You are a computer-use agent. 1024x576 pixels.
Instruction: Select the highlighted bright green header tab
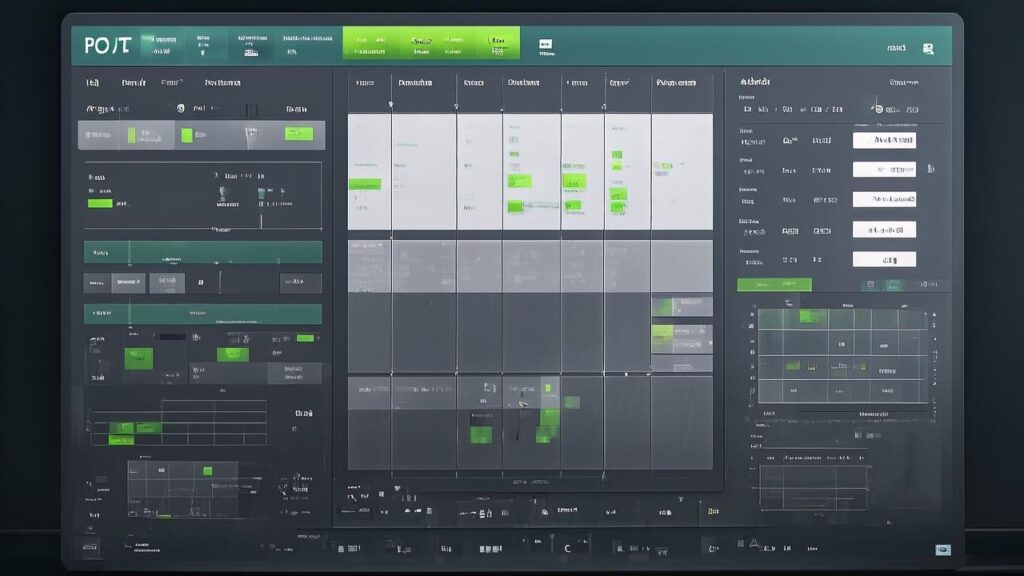point(431,43)
